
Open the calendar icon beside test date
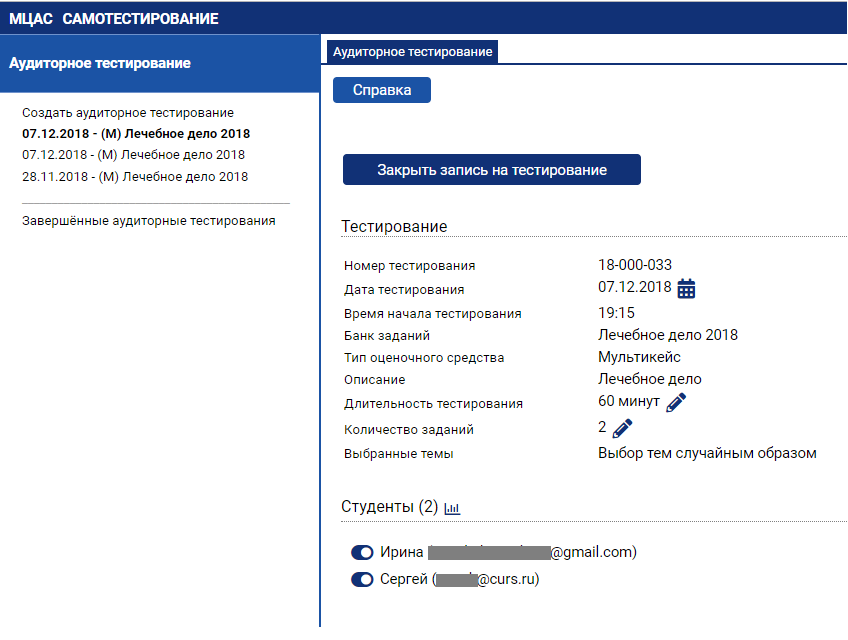pyautogui.click(x=686, y=289)
